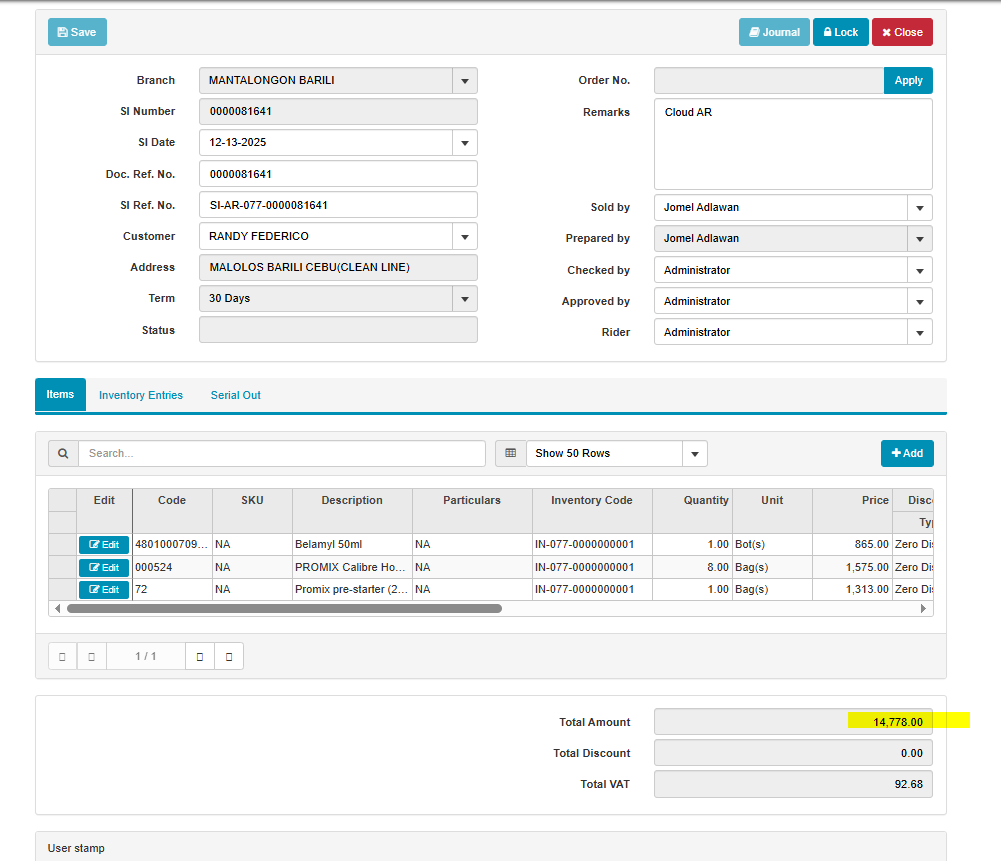Click the table grid icon beside Show 50 Rows
Screen dimensions: 1001x861
coord(510,453)
